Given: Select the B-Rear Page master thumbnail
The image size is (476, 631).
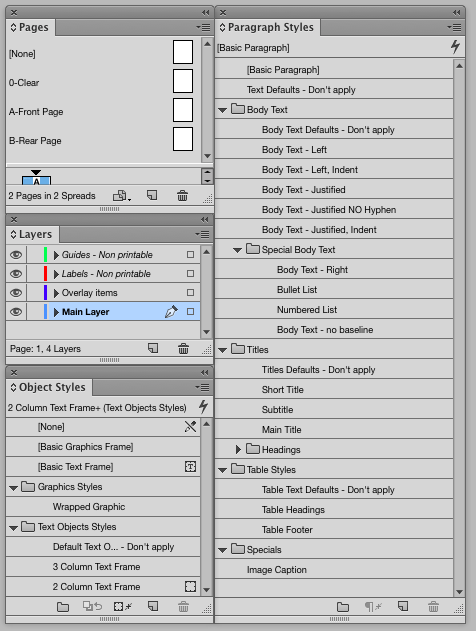Looking at the screenshot, I should tap(183, 139).
